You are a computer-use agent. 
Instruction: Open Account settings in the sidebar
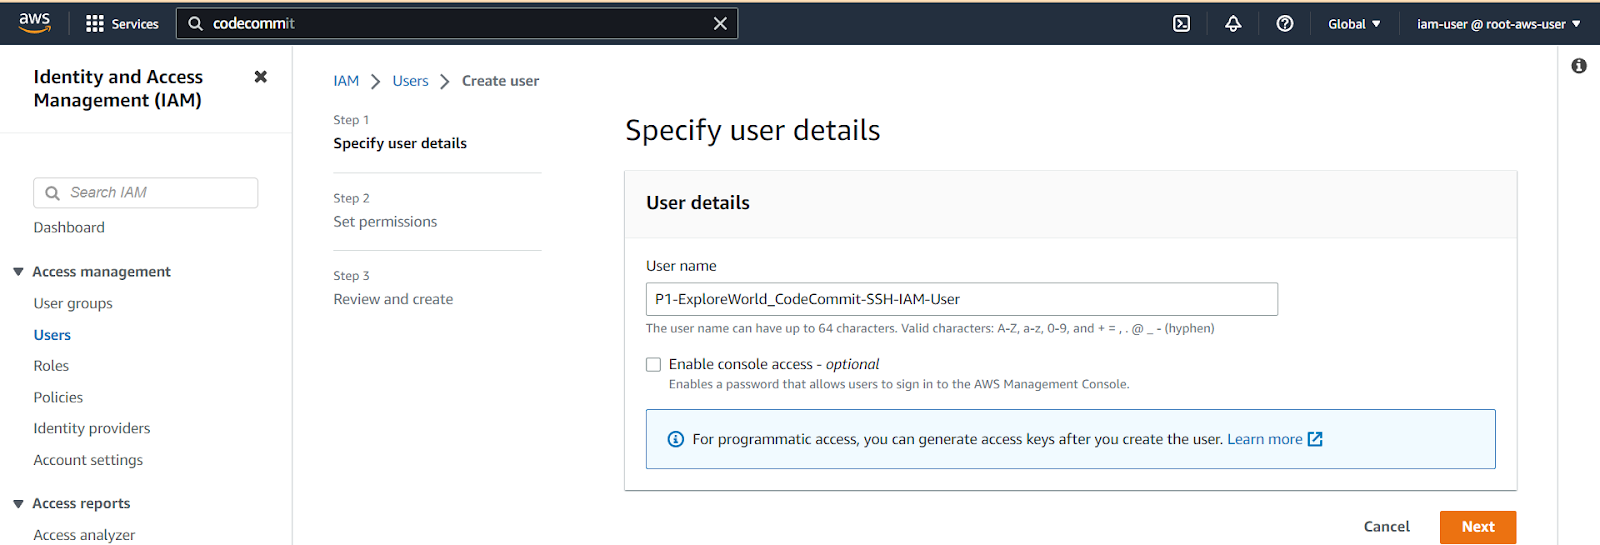tap(88, 460)
